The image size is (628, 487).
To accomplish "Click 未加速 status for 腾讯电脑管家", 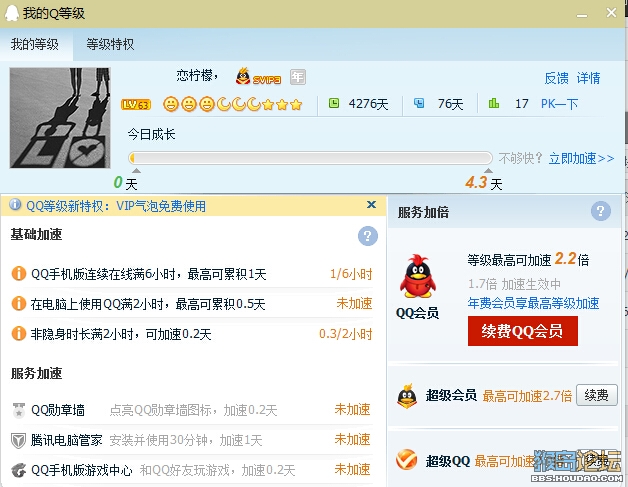I will pos(352,440).
